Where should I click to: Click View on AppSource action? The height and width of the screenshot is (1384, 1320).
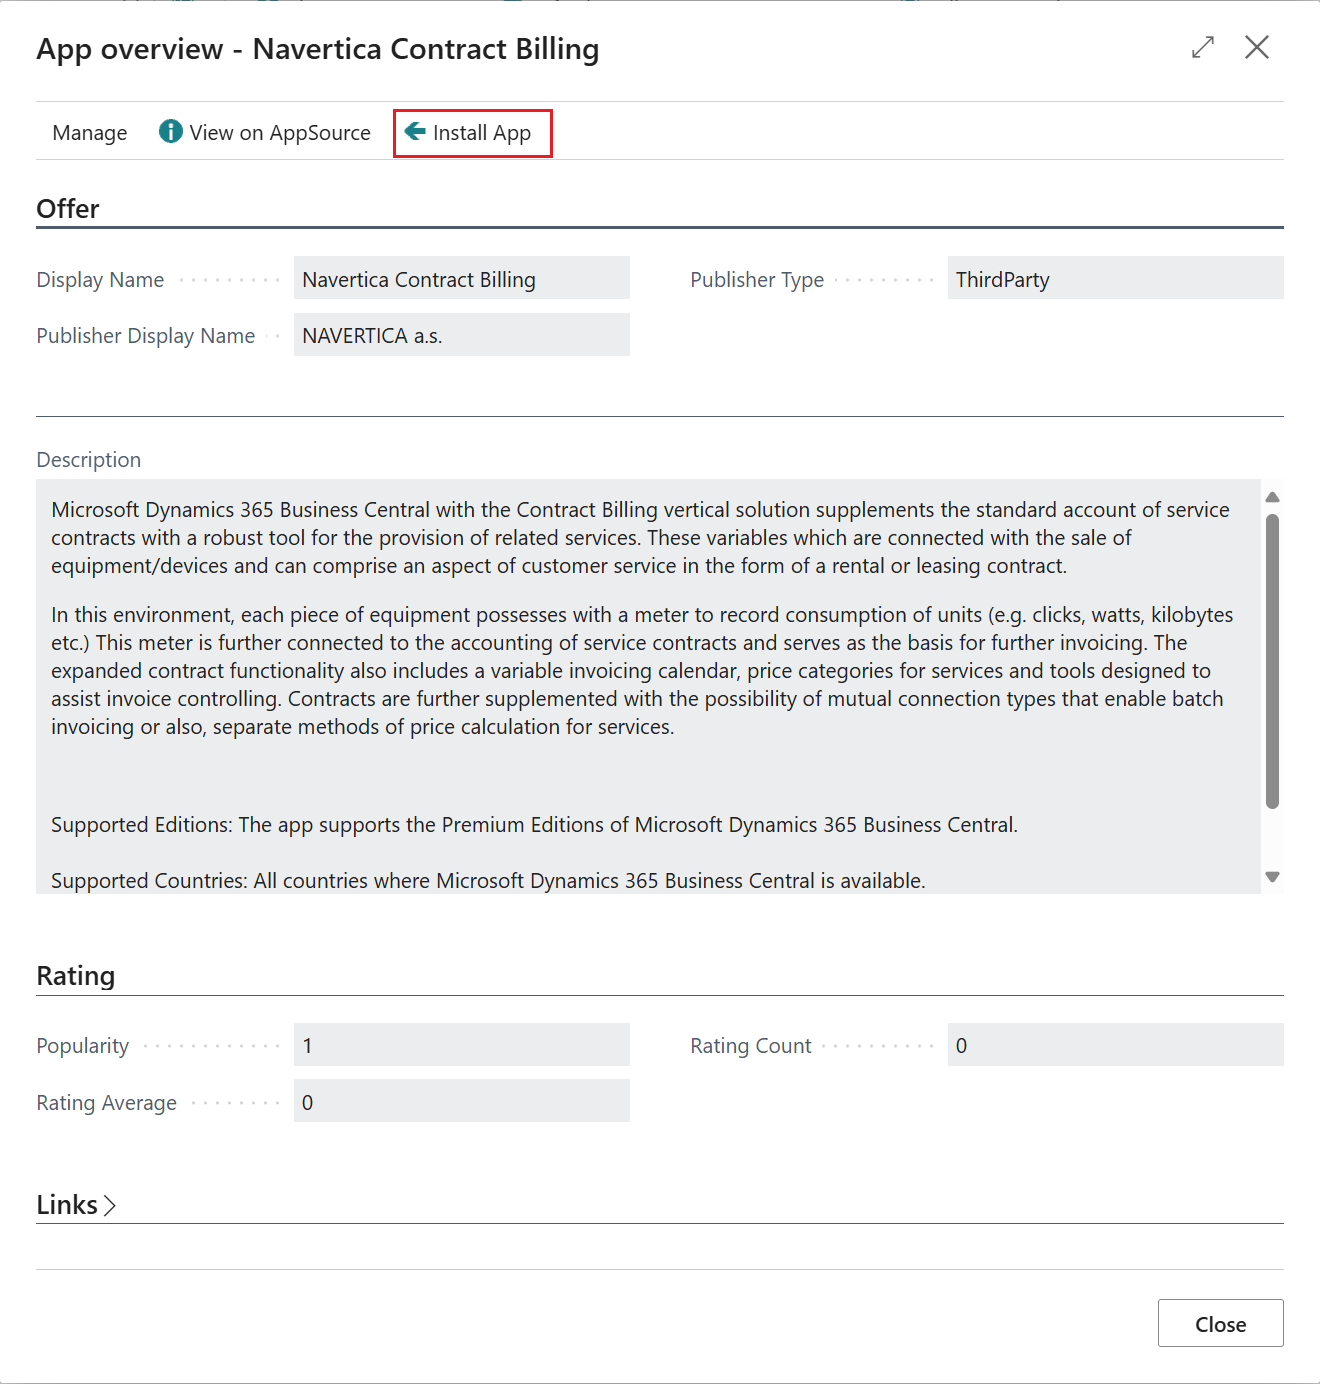[280, 133]
